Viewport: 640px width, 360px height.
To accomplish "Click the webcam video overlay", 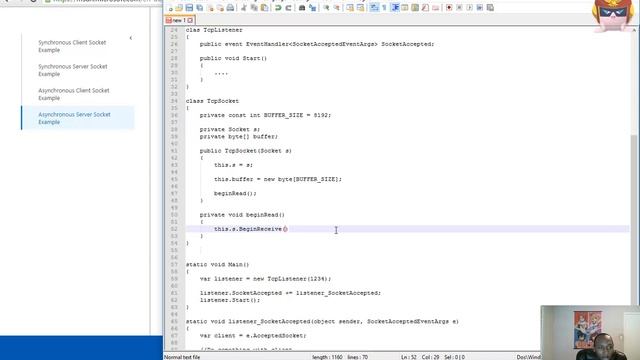I will pyautogui.click(x=590, y=333).
